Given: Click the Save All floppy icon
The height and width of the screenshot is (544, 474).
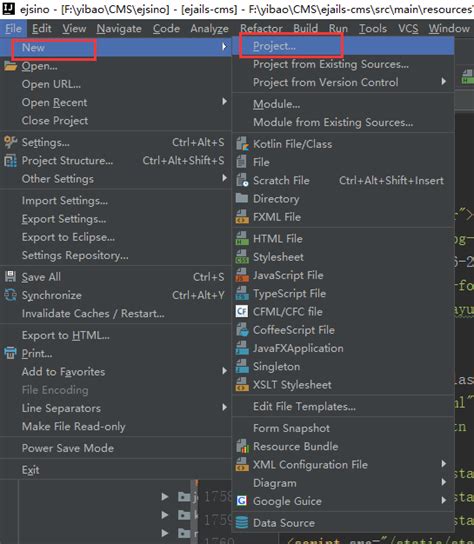Looking at the screenshot, I should pyautogui.click(x=10, y=277).
